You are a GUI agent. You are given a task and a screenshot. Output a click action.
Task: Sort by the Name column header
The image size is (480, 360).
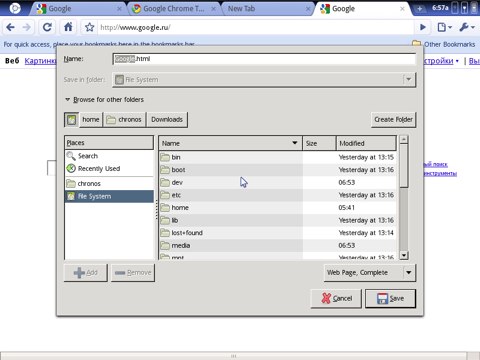[230, 143]
